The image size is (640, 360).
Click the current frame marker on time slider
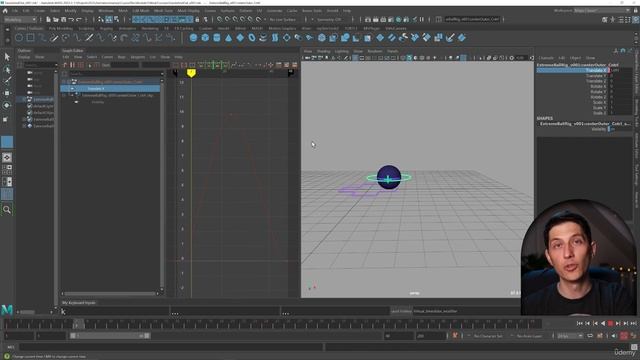[x=79, y=324]
